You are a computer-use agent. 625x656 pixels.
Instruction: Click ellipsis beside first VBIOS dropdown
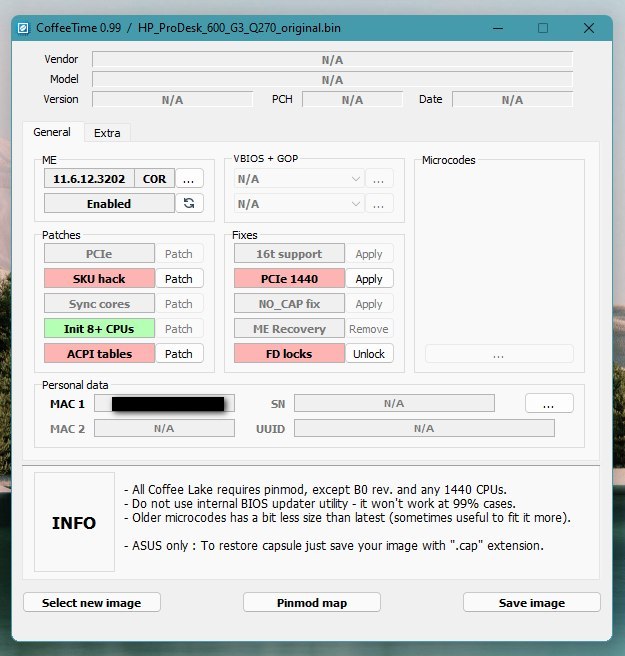[379, 179]
